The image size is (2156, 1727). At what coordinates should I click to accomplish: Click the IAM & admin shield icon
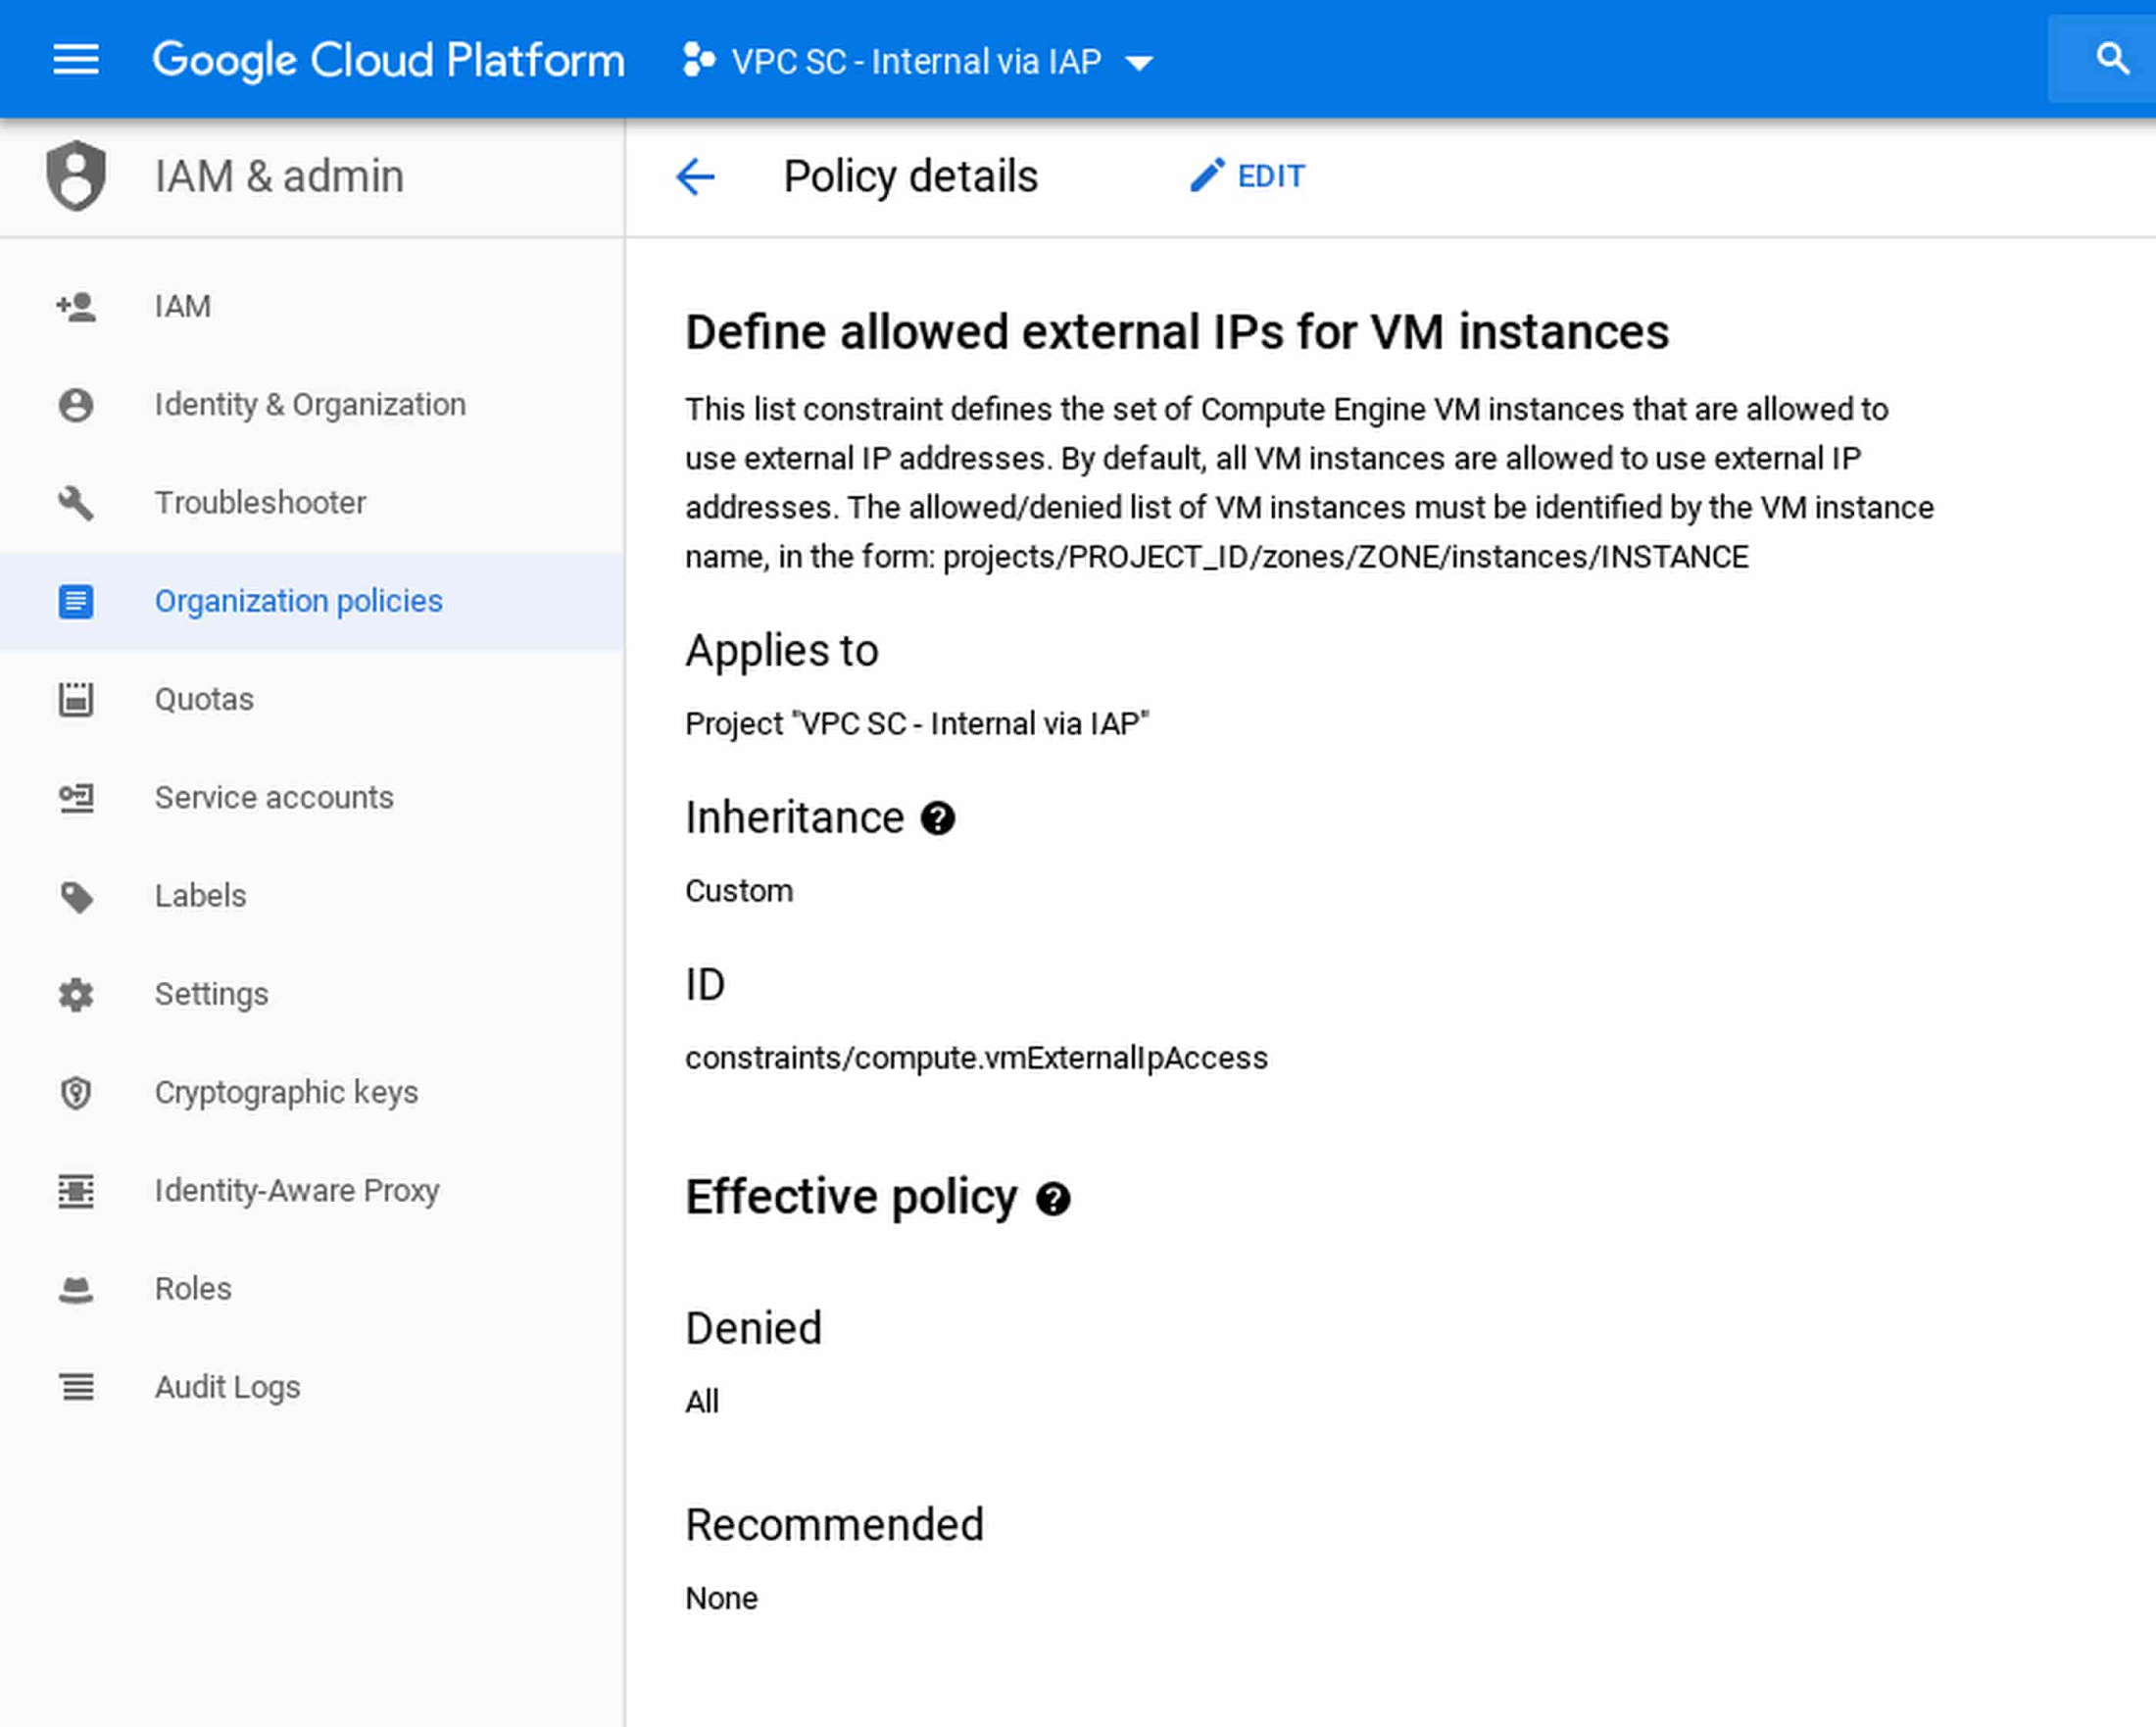pyautogui.click(x=76, y=176)
